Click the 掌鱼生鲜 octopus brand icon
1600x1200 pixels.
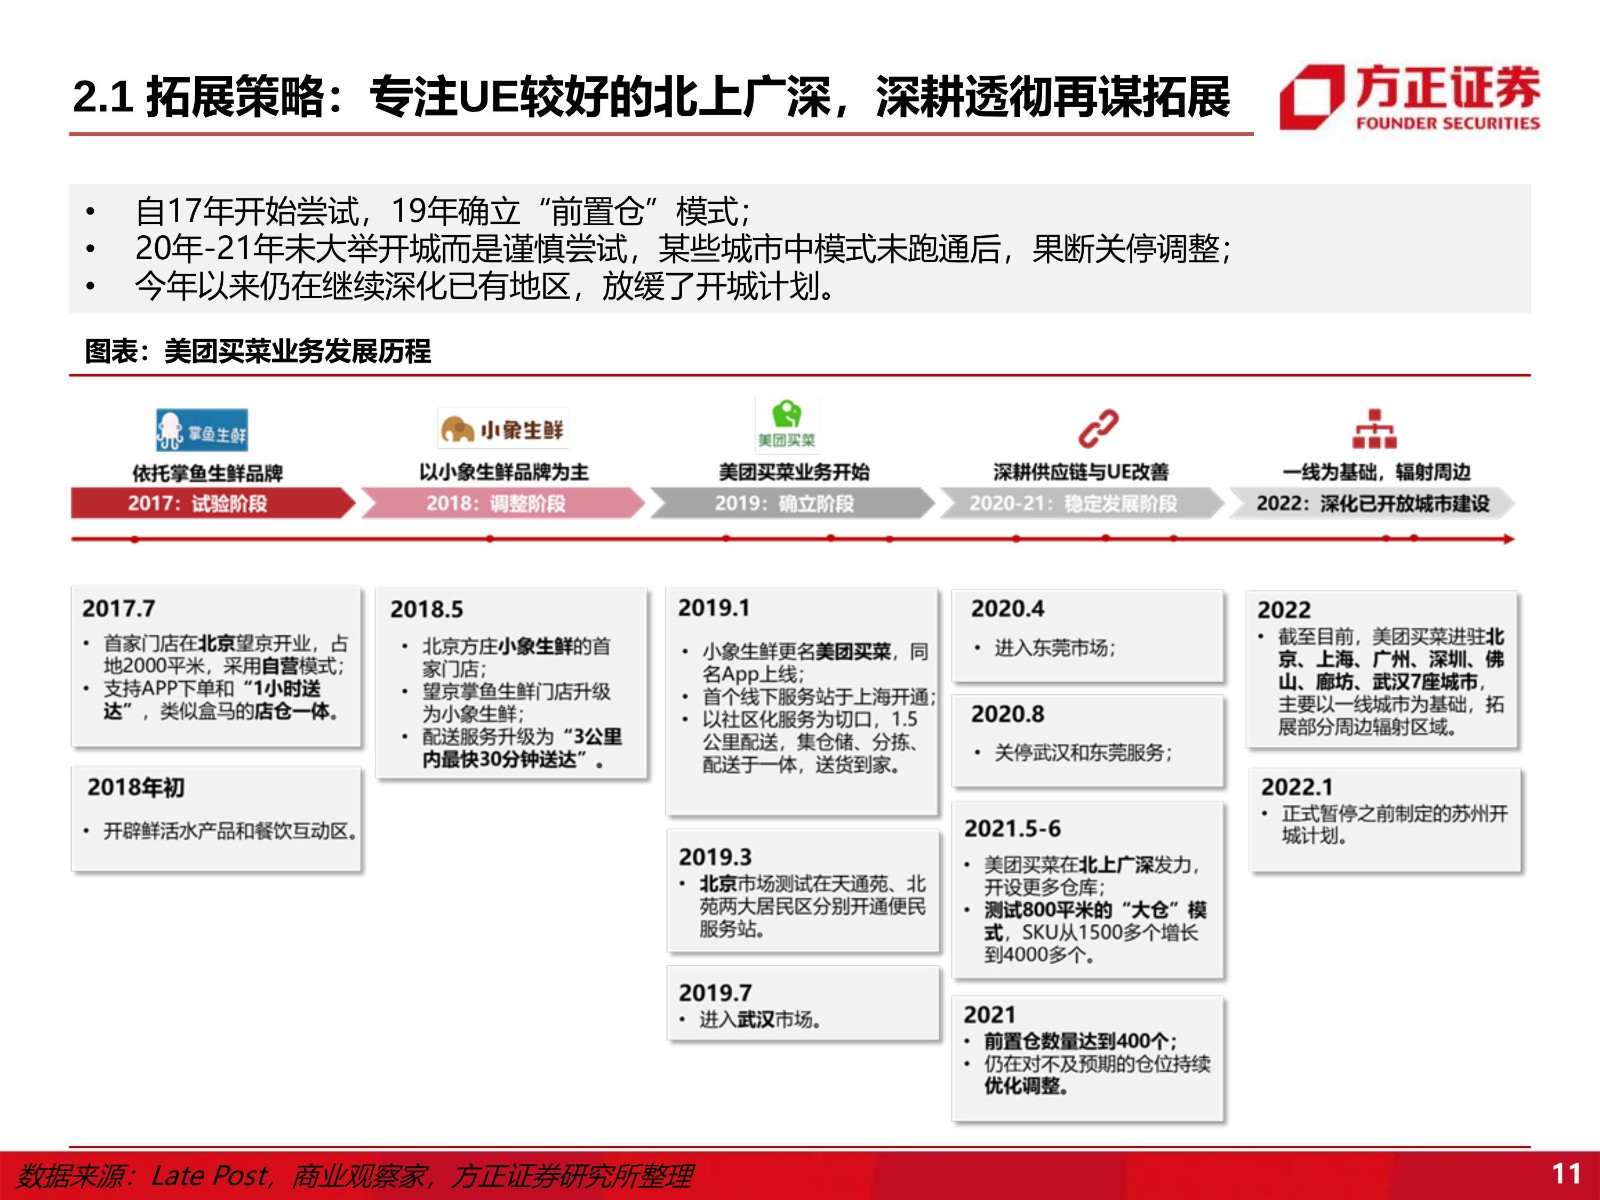(x=202, y=431)
